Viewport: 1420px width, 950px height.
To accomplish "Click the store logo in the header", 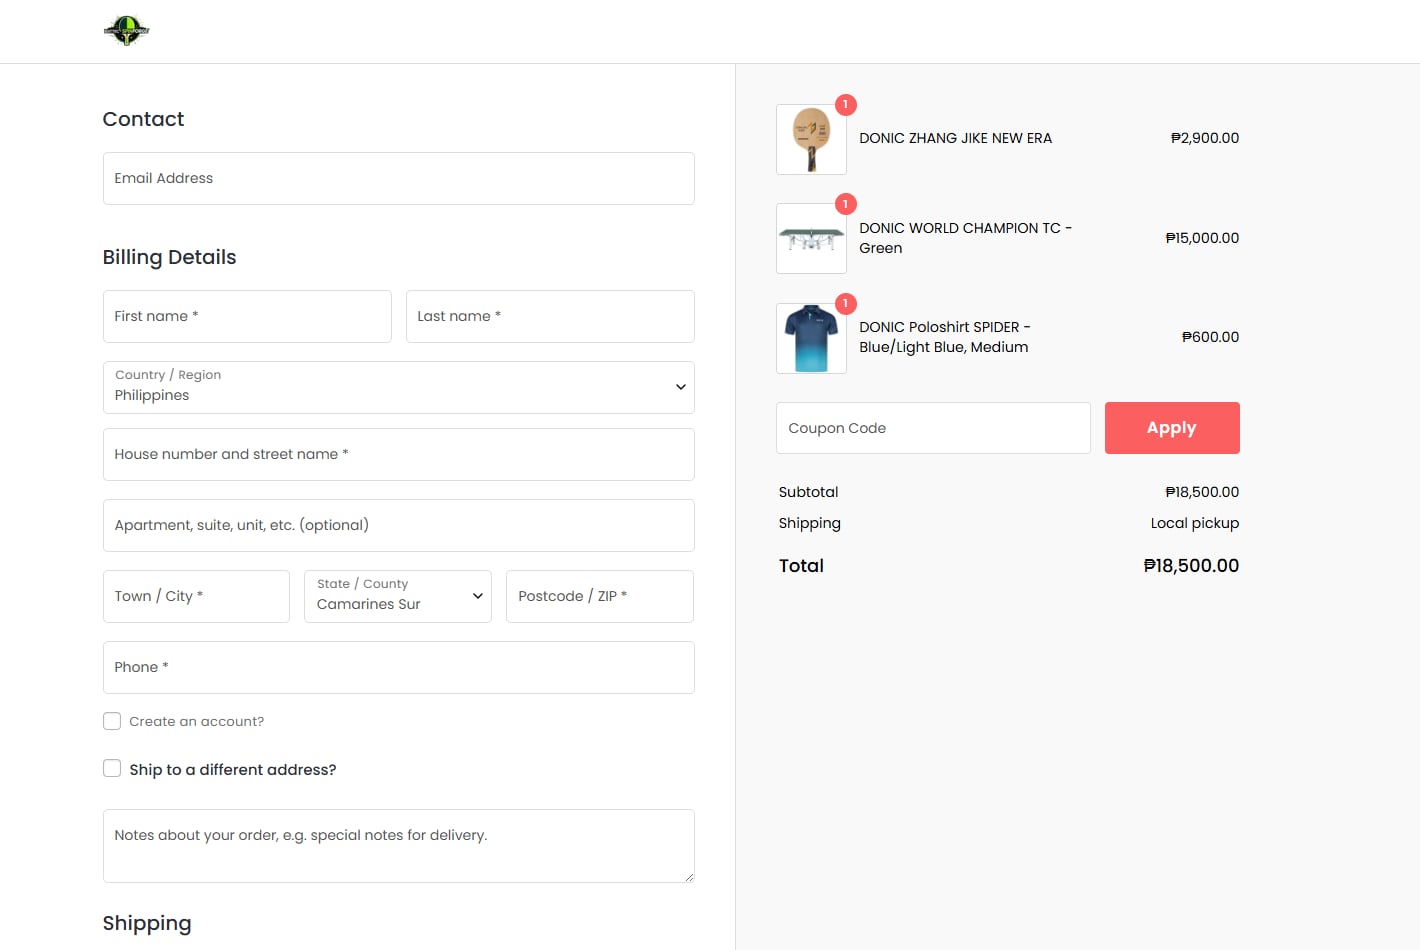I will pyautogui.click(x=126, y=31).
